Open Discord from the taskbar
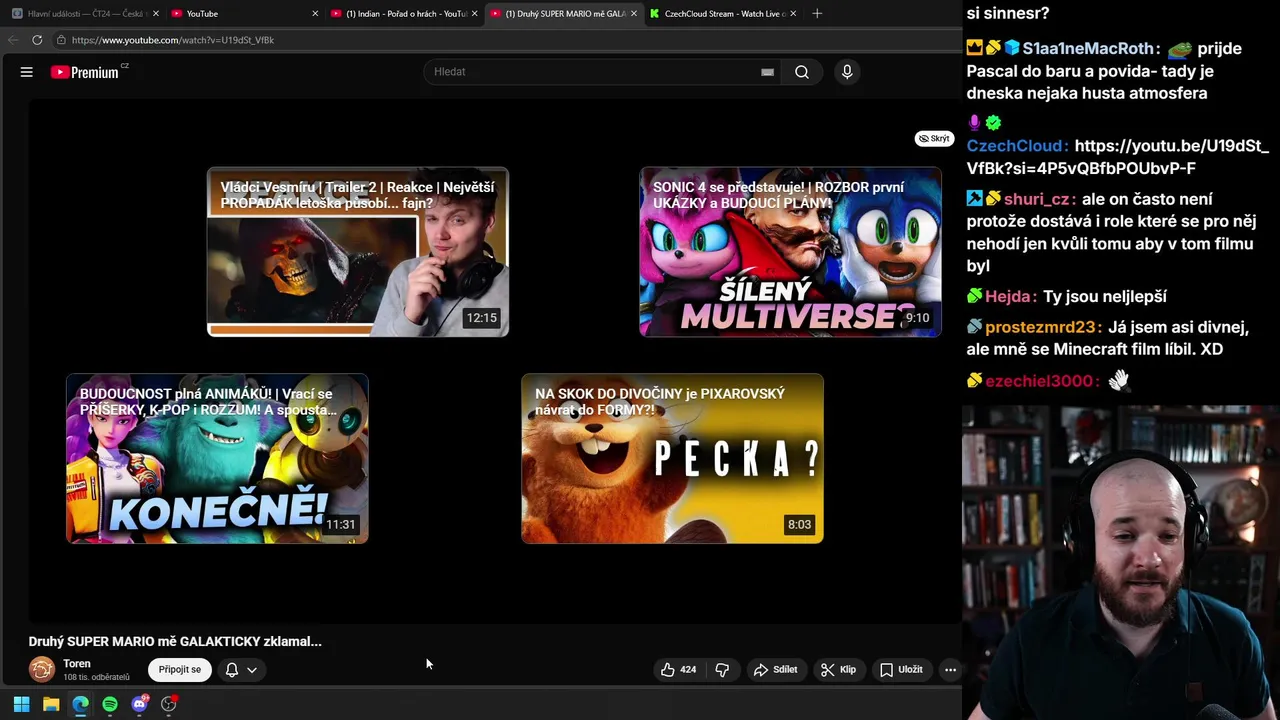 (139, 704)
